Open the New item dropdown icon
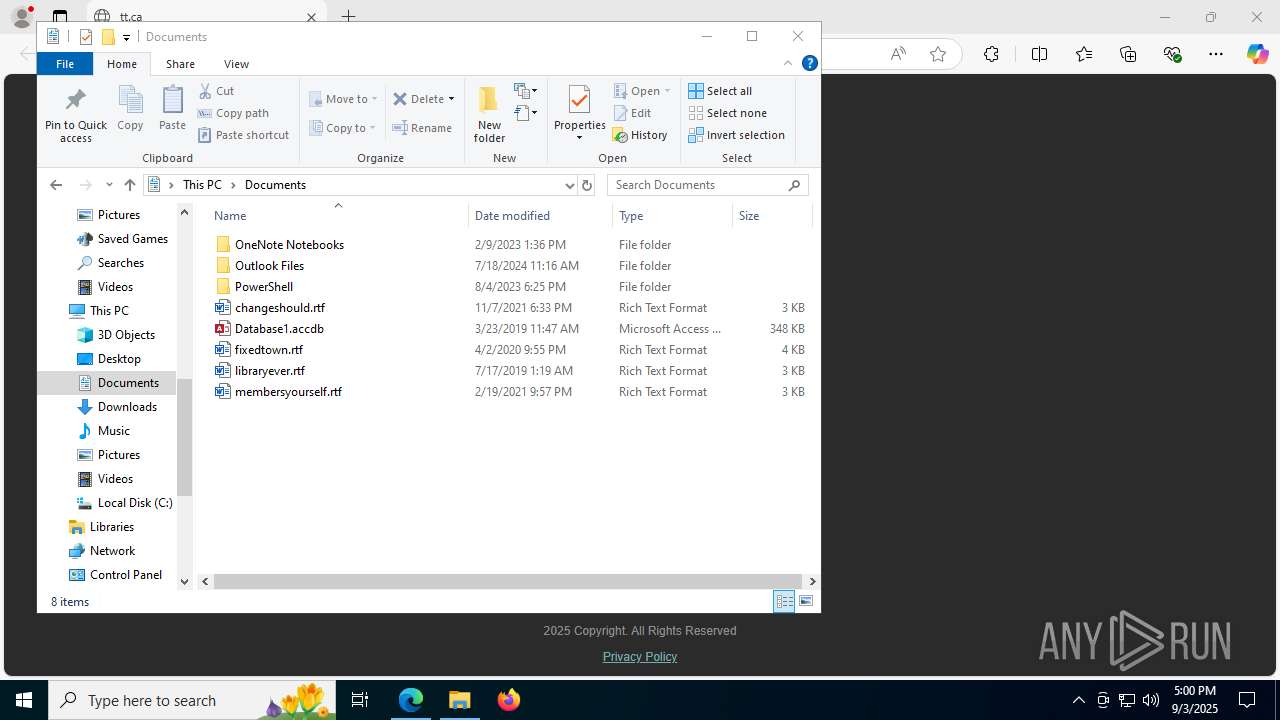1280x720 pixels. (x=526, y=91)
